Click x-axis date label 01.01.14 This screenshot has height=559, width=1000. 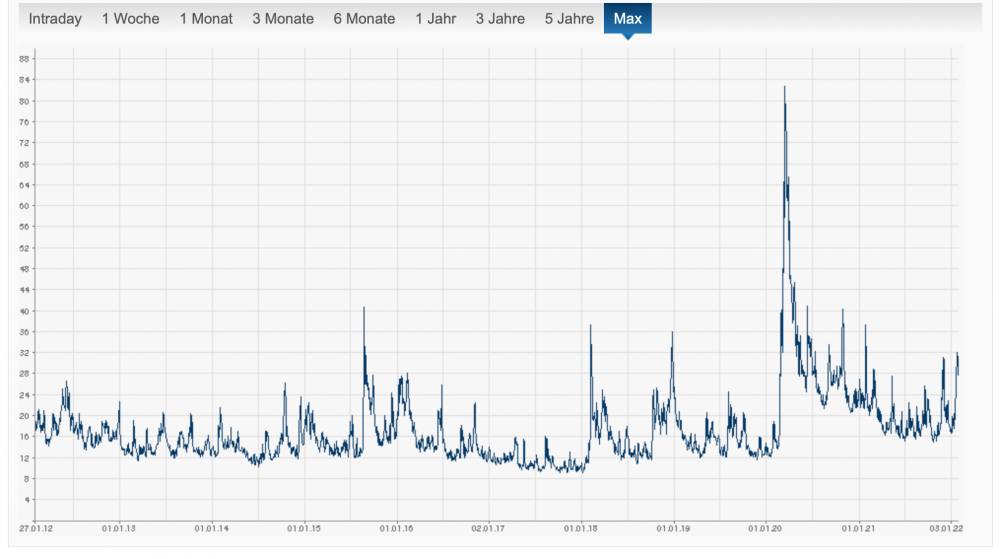coord(212,528)
